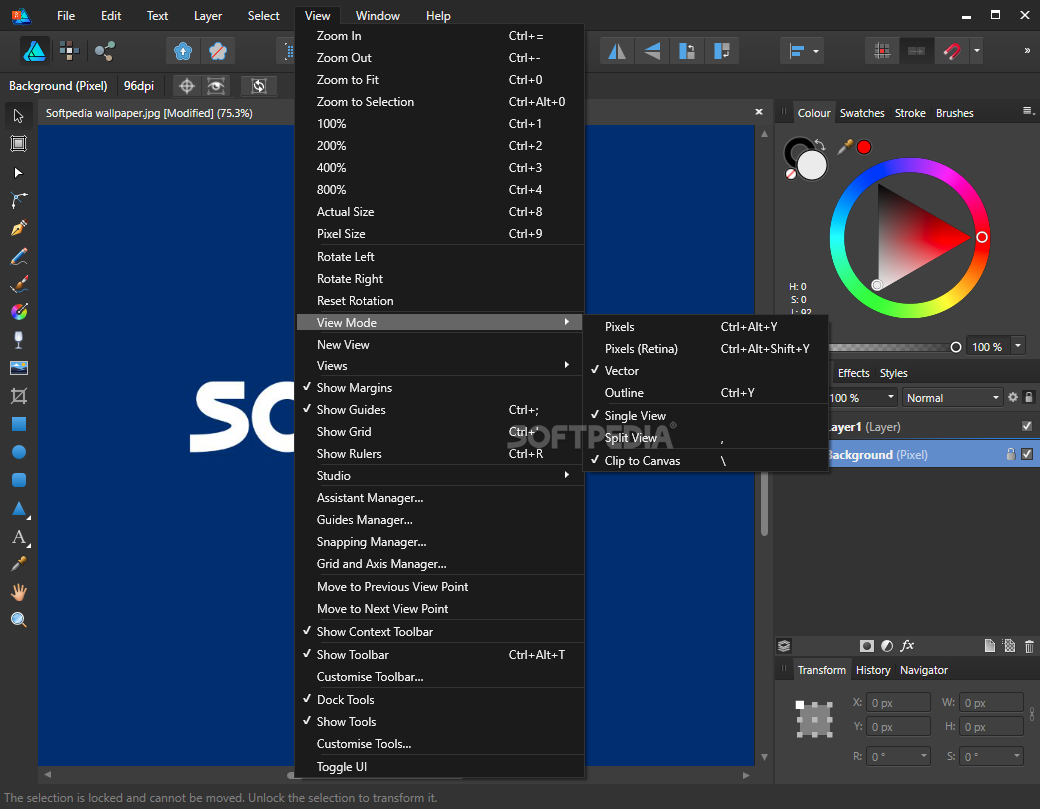Screen dimensions: 1040x809
Task: Select the Transparency tool
Action: 19,340
